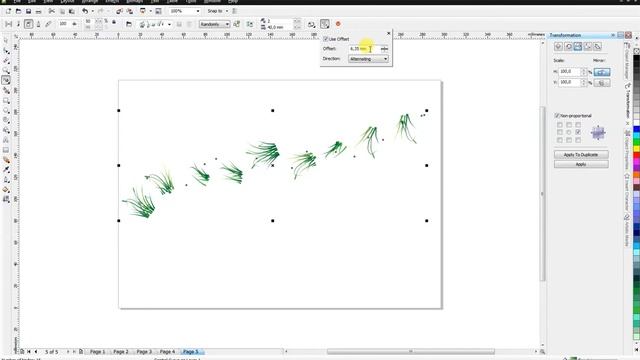The width and height of the screenshot is (640, 360).
Task: Select the Eyedropper tool in the toolbox
Action: [6, 170]
